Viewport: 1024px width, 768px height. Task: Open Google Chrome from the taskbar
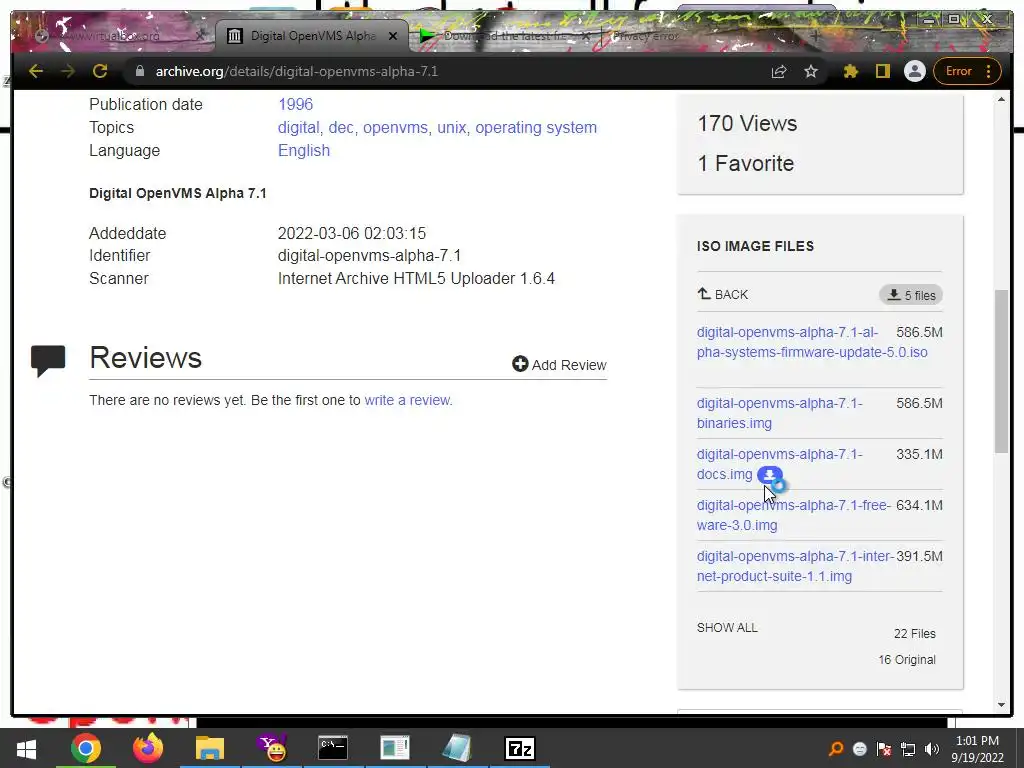point(86,748)
